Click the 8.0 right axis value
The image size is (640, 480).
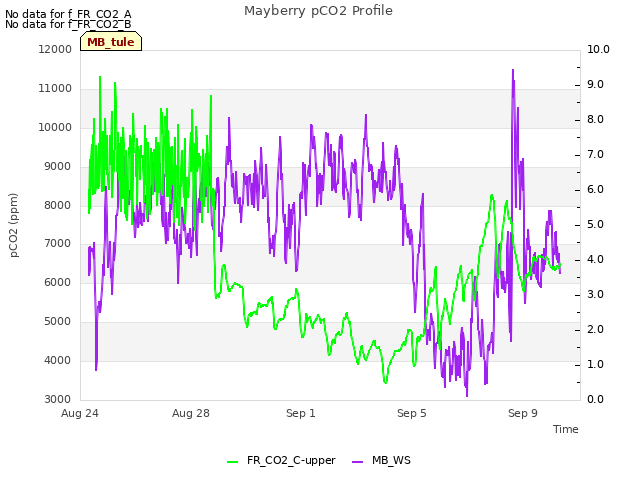[596, 120]
